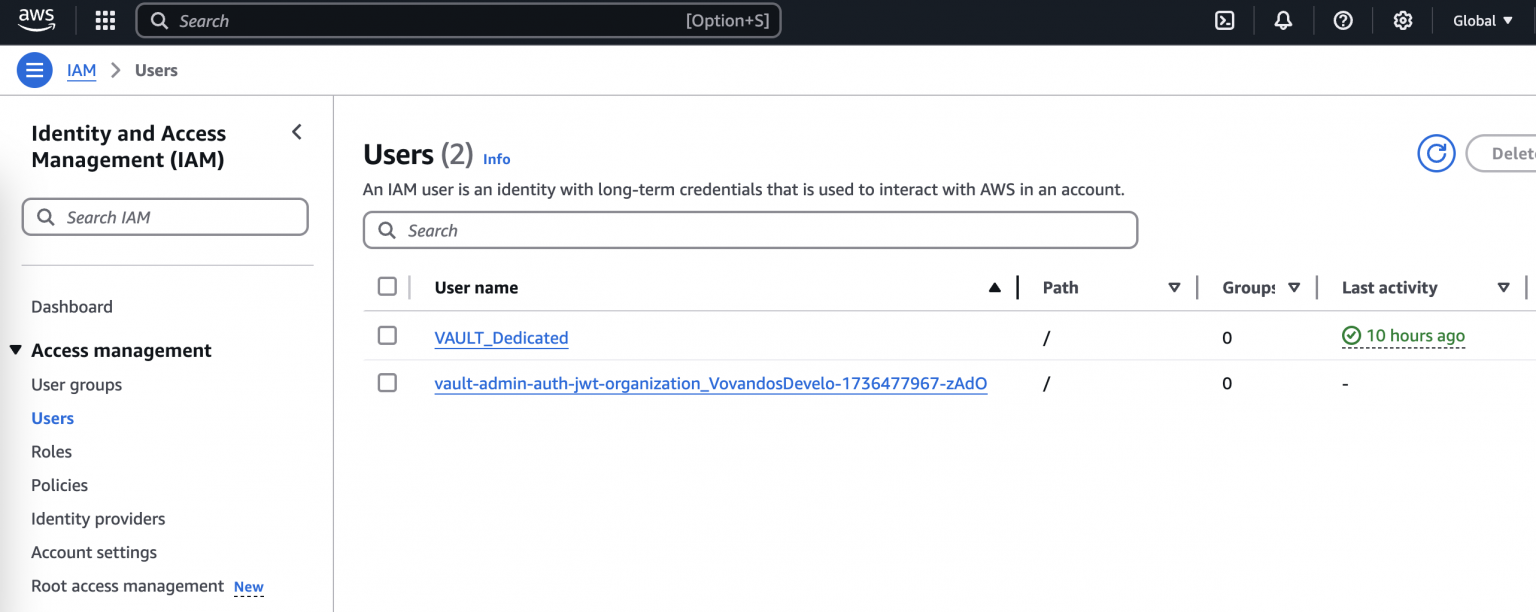1536x612 pixels.
Task: Click the Info link next to Users
Action: [496, 158]
